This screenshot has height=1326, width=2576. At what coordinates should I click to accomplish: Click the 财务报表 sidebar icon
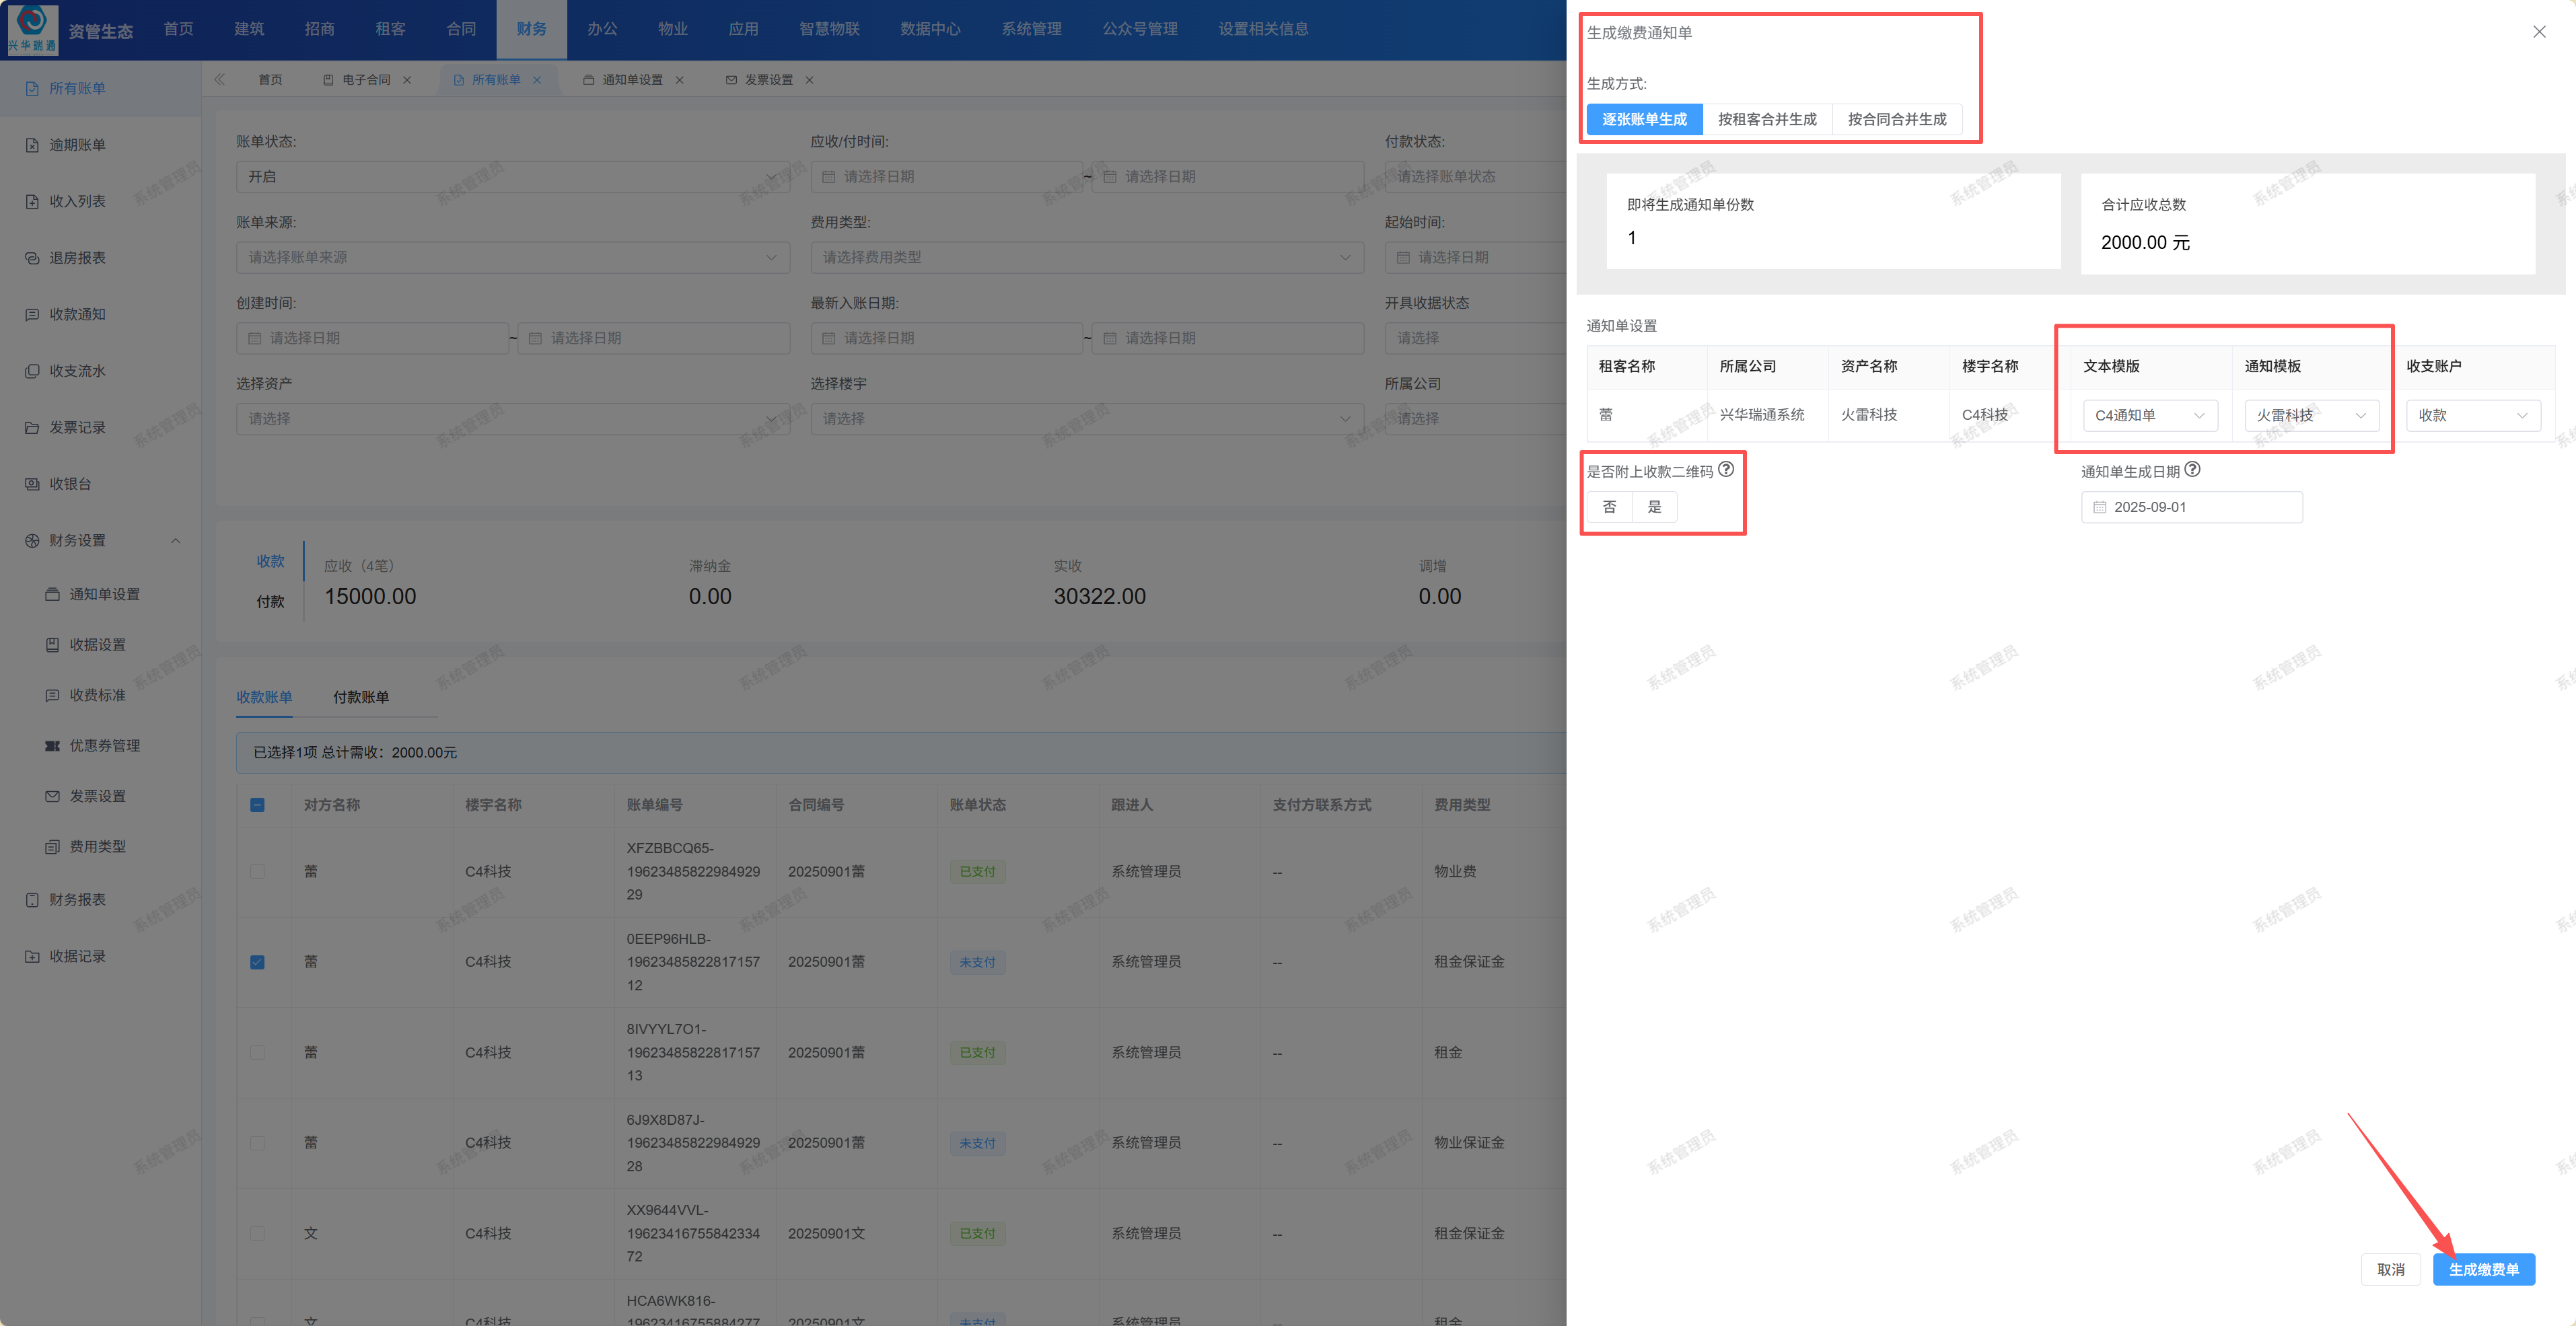32,900
